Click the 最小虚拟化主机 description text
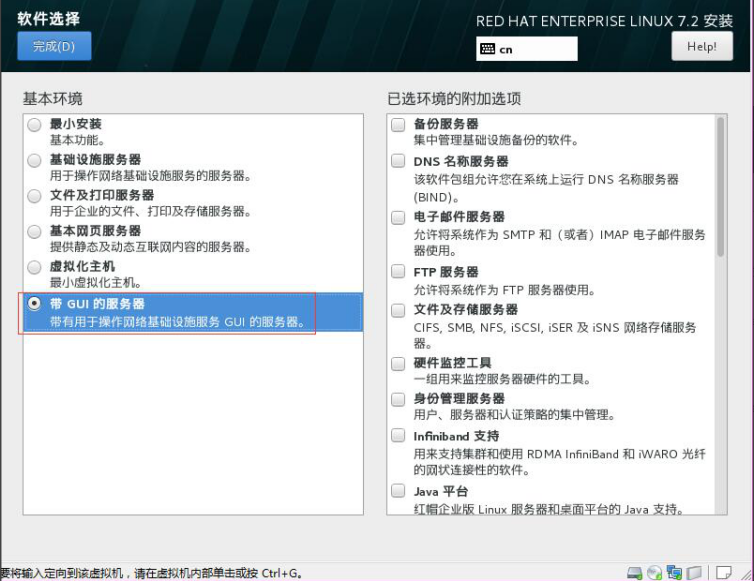 tap(96, 283)
